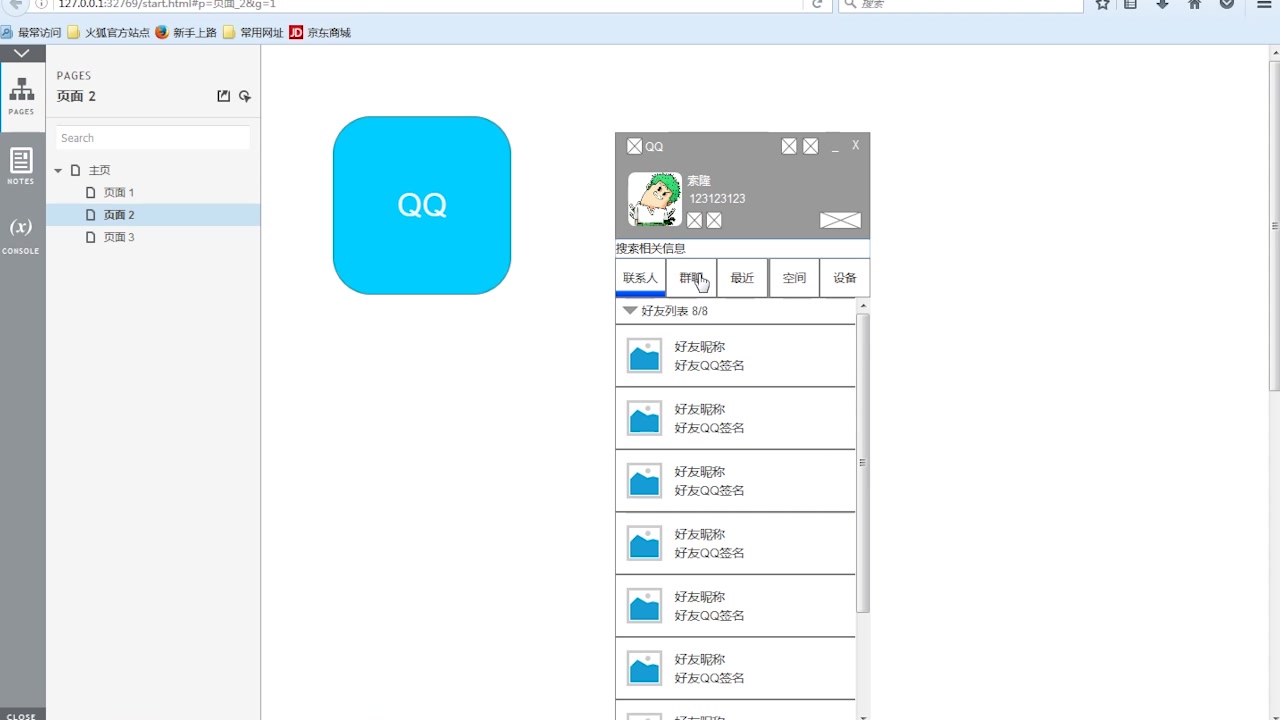The width and height of the screenshot is (1280, 720).
Task: Click the QQ logo placeholder in title bar
Action: click(x=634, y=146)
